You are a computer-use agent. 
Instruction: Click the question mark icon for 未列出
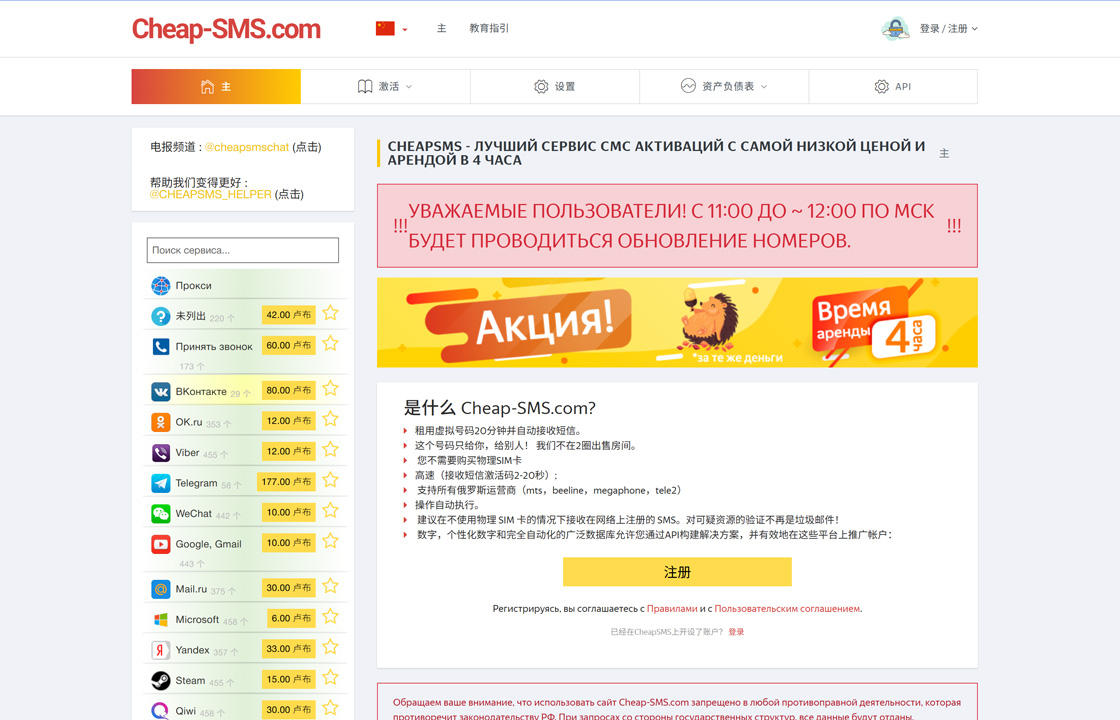[161, 316]
